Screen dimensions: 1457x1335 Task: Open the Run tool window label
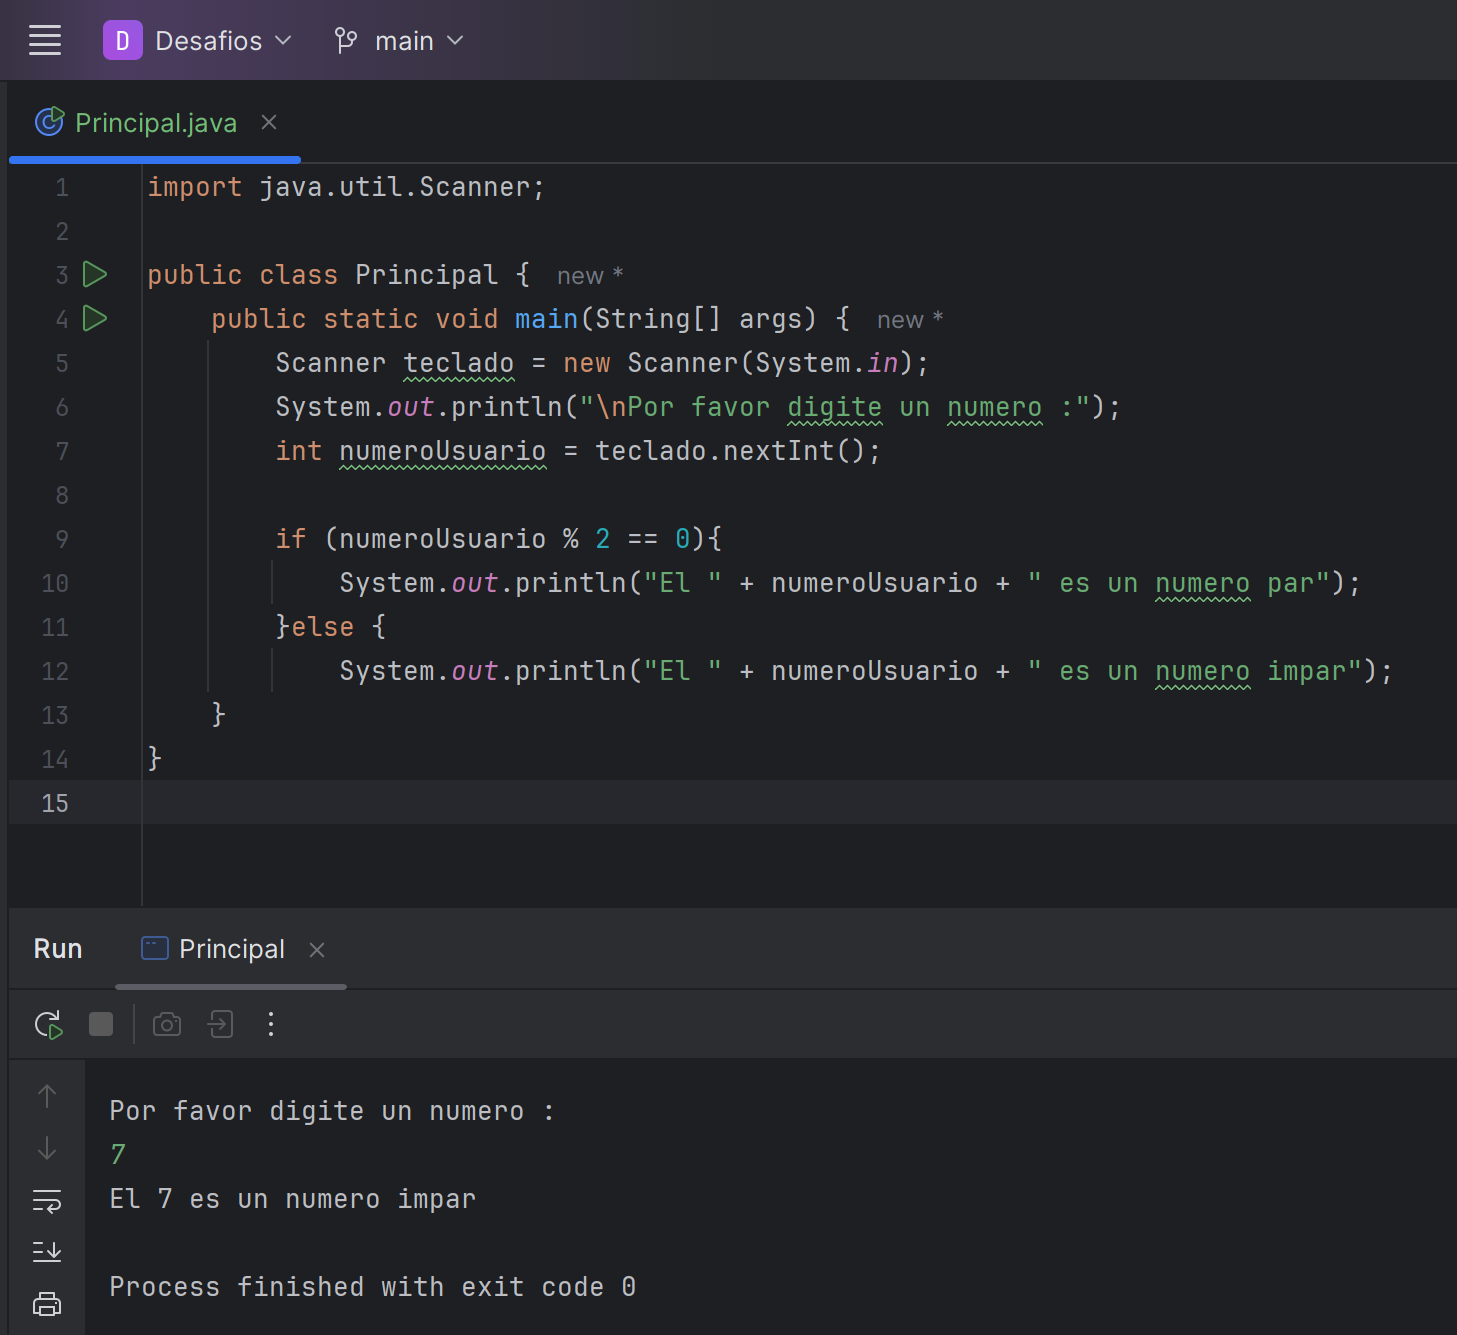click(x=58, y=949)
